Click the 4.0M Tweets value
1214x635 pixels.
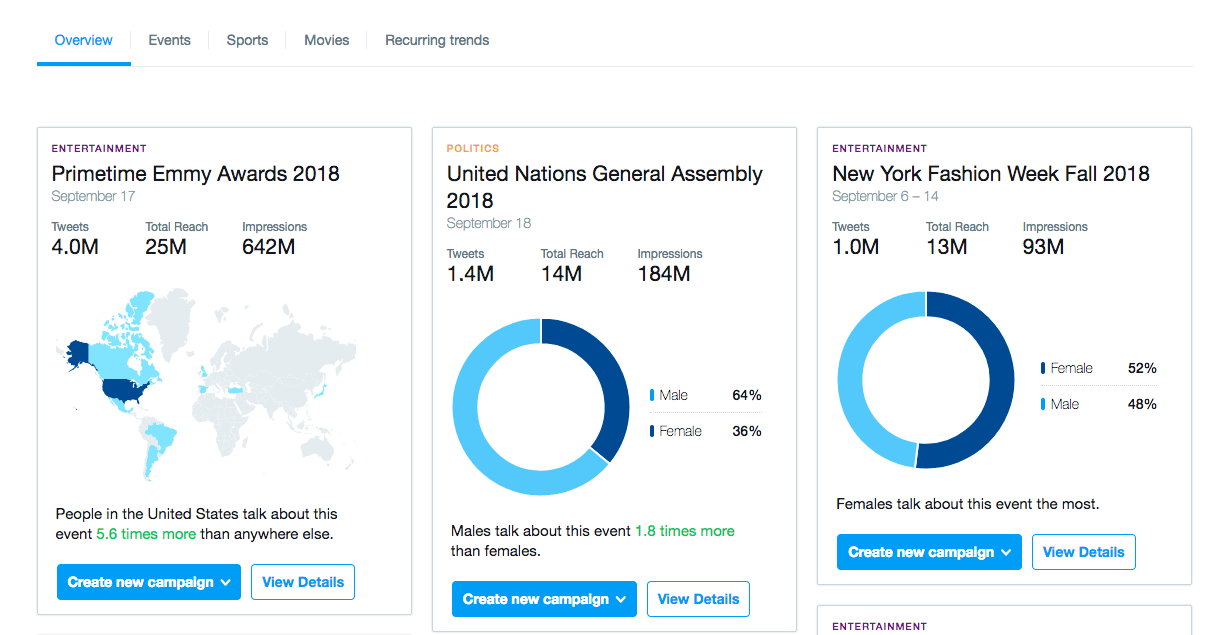(x=75, y=246)
